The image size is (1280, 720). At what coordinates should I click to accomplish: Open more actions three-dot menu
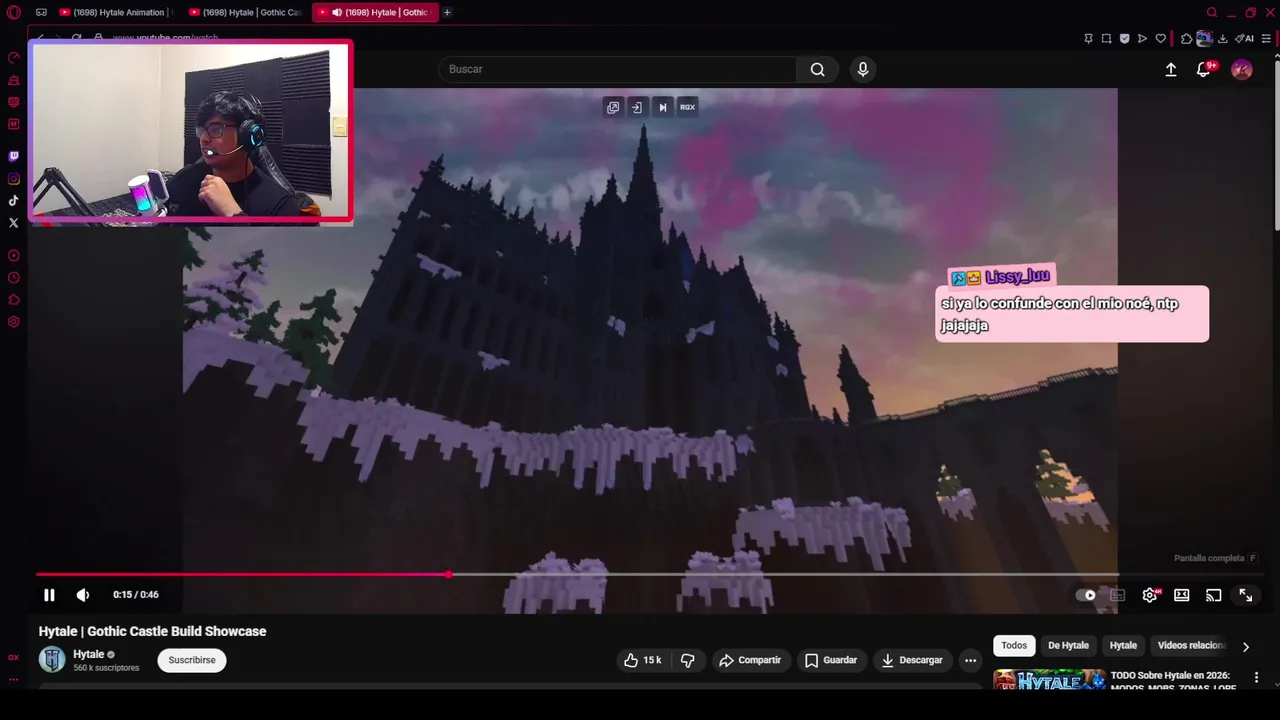point(970,660)
